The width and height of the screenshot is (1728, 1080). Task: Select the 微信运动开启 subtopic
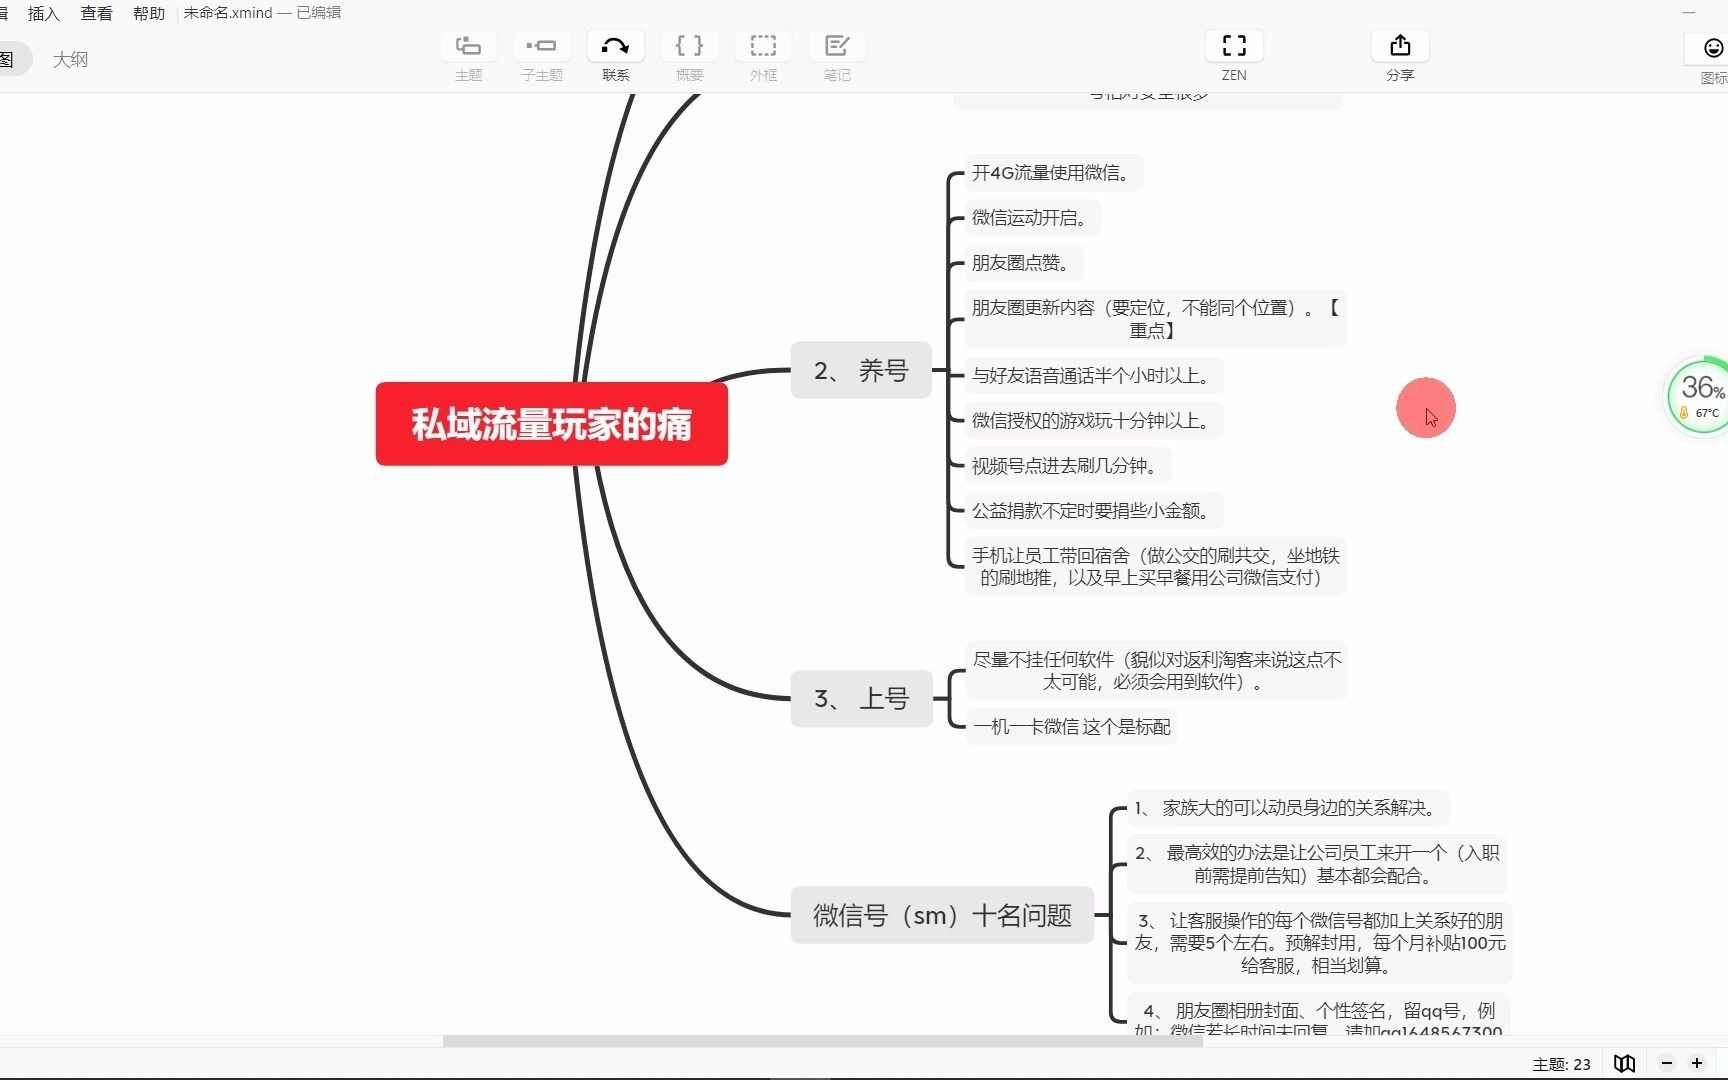[x=1033, y=218]
